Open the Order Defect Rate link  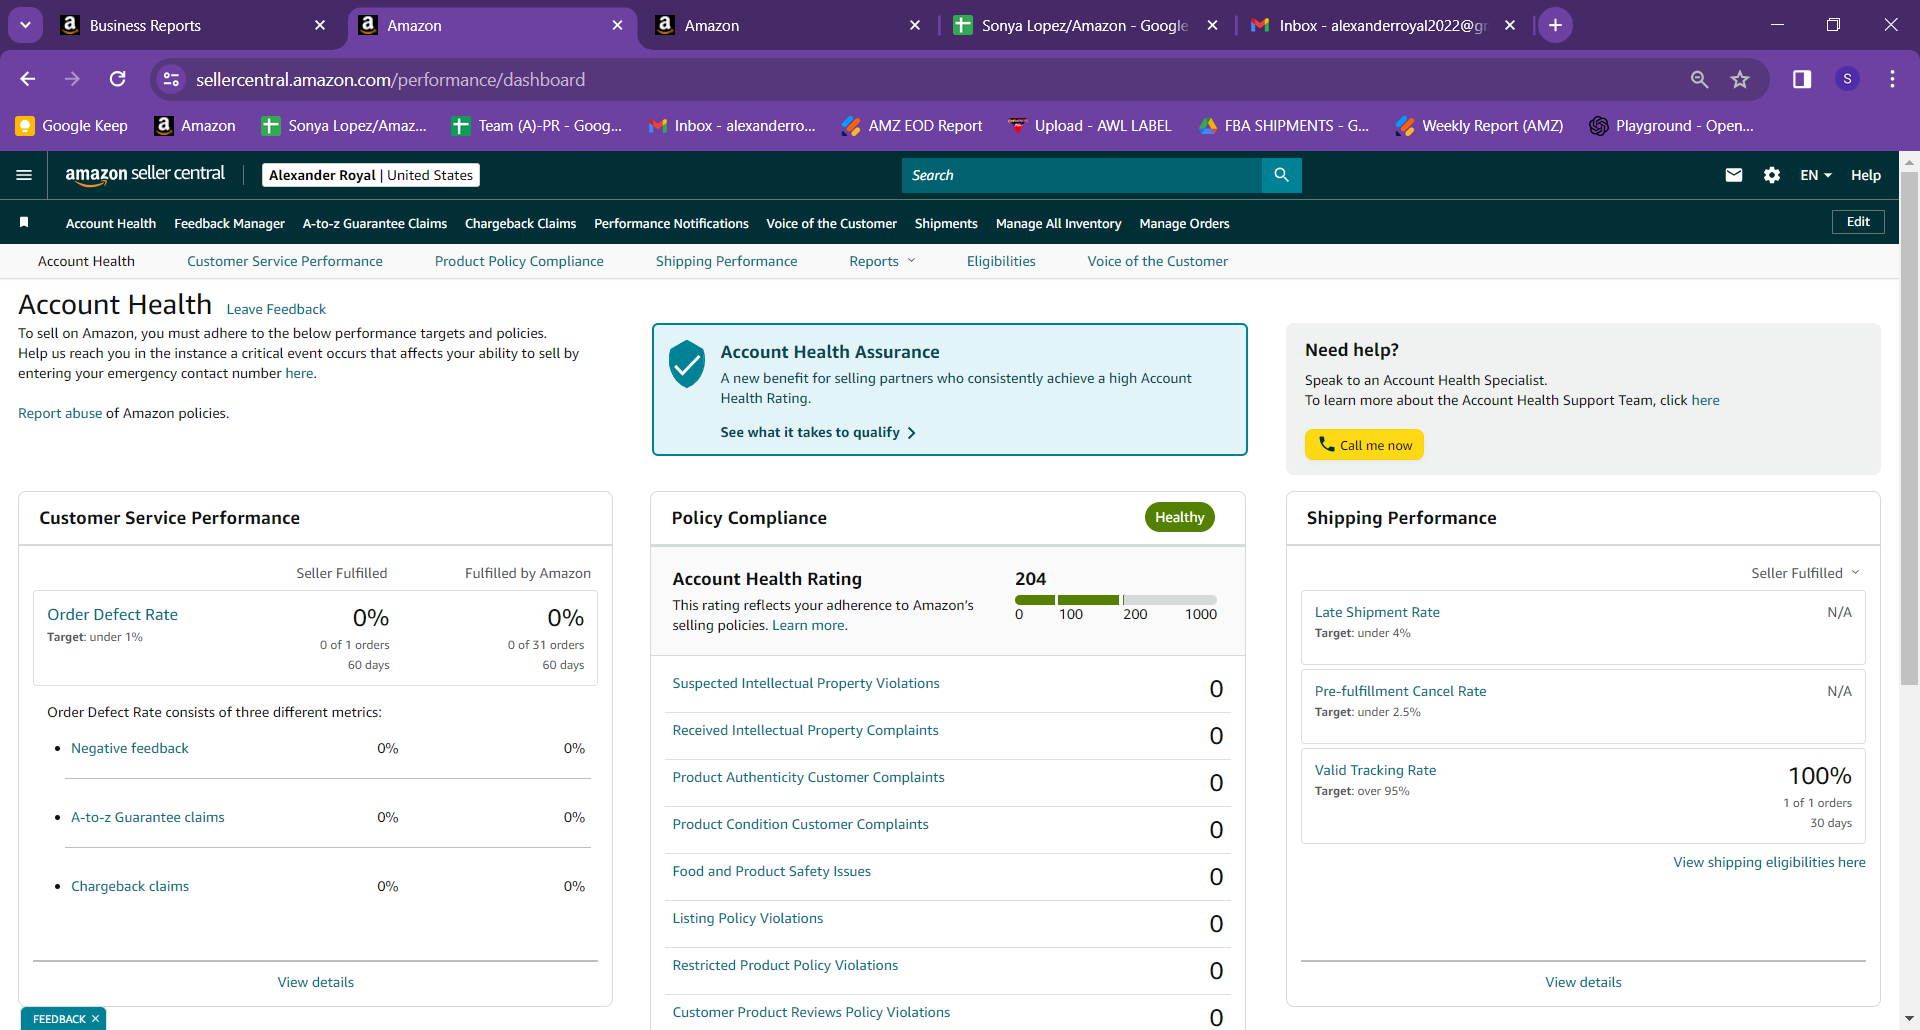click(113, 614)
